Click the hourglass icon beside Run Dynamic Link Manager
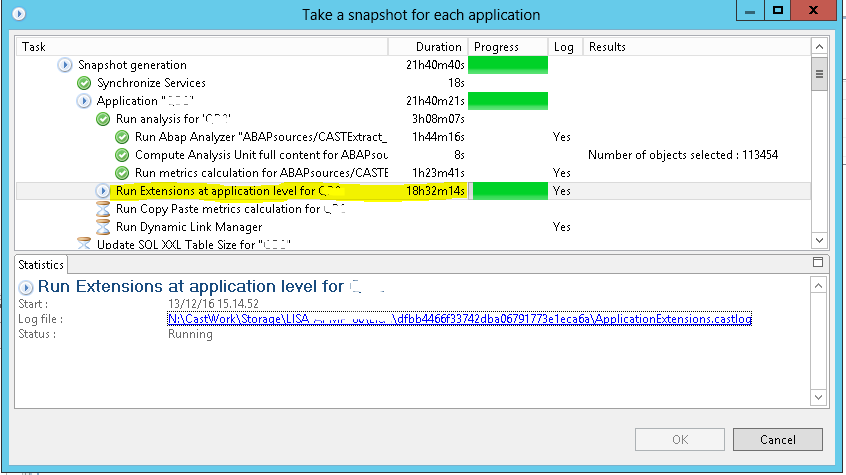The image size is (846, 475). point(103,227)
